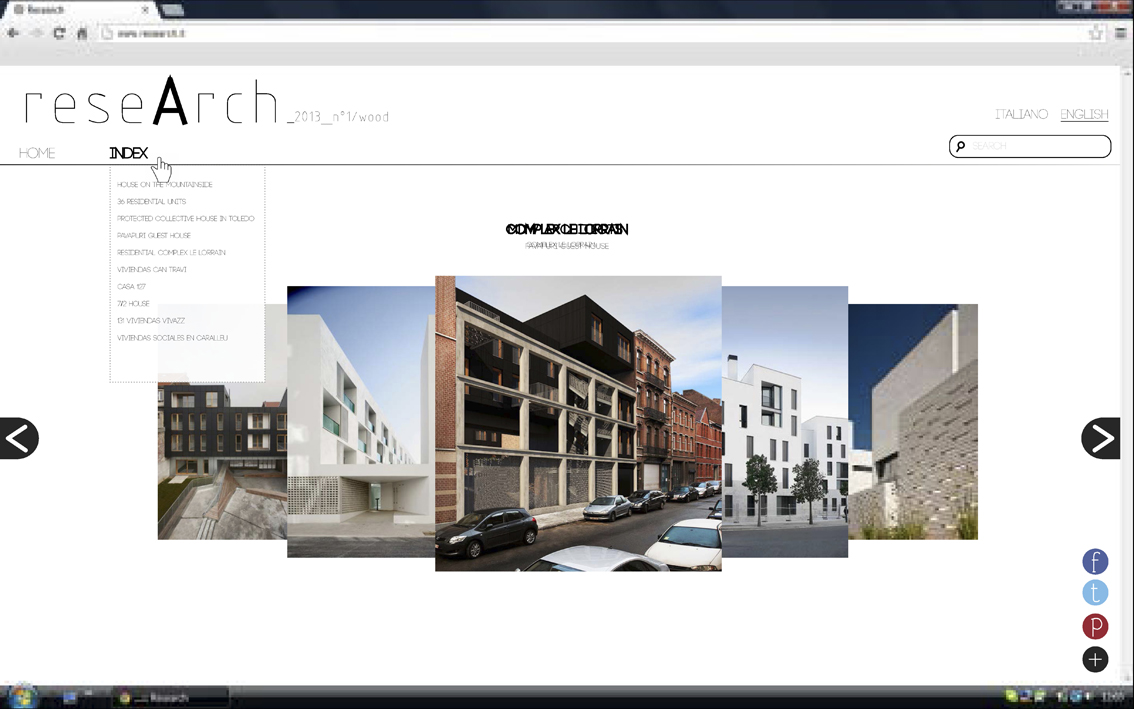Click the next slide arrow
The height and width of the screenshot is (709, 1134).
click(1100, 438)
